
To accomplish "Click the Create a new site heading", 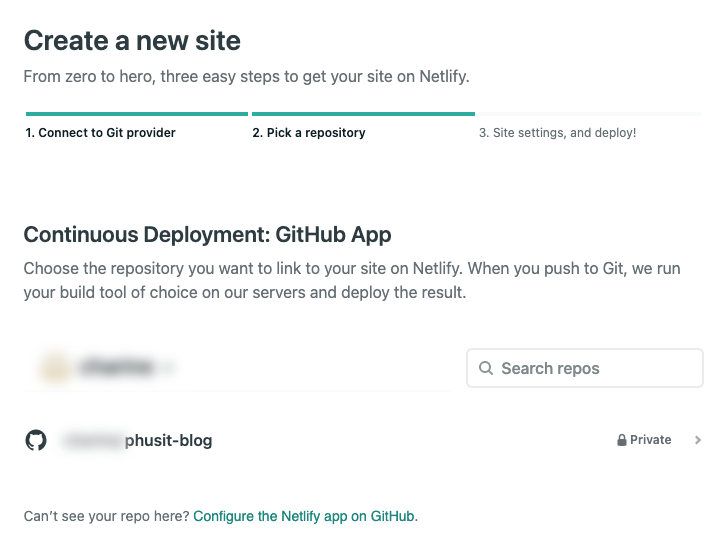I will (132, 41).
